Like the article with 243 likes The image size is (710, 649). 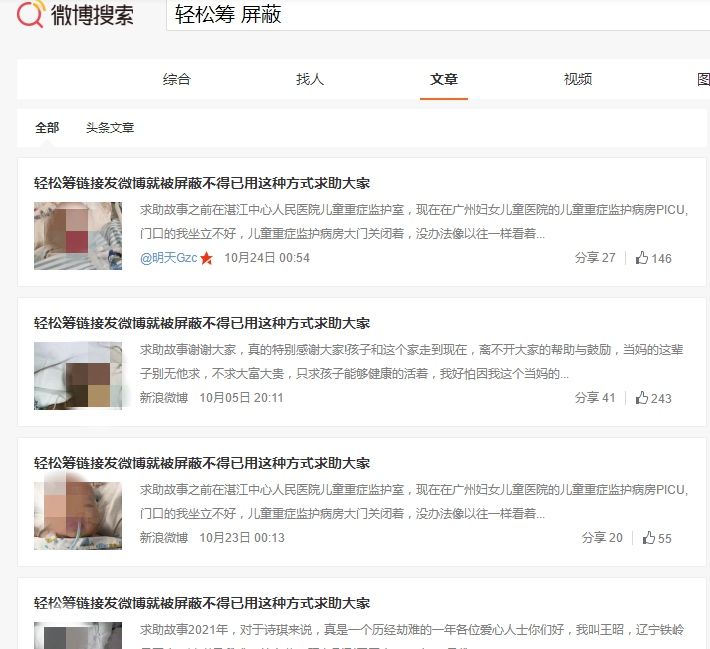pyautogui.click(x=653, y=398)
